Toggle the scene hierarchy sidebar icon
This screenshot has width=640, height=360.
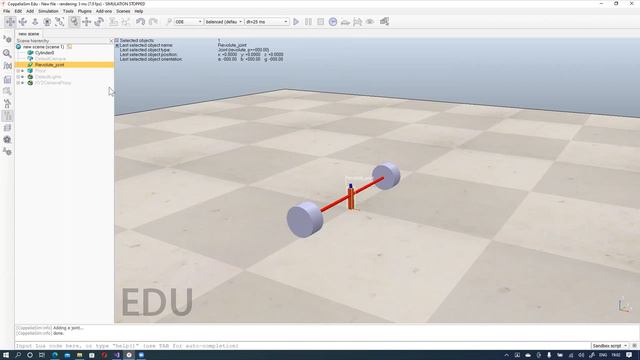(7, 116)
